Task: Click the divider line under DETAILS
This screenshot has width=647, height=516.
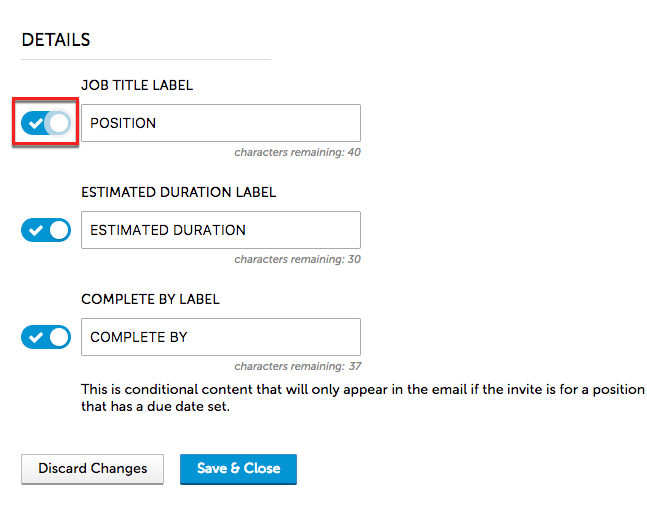Action: point(146,60)
